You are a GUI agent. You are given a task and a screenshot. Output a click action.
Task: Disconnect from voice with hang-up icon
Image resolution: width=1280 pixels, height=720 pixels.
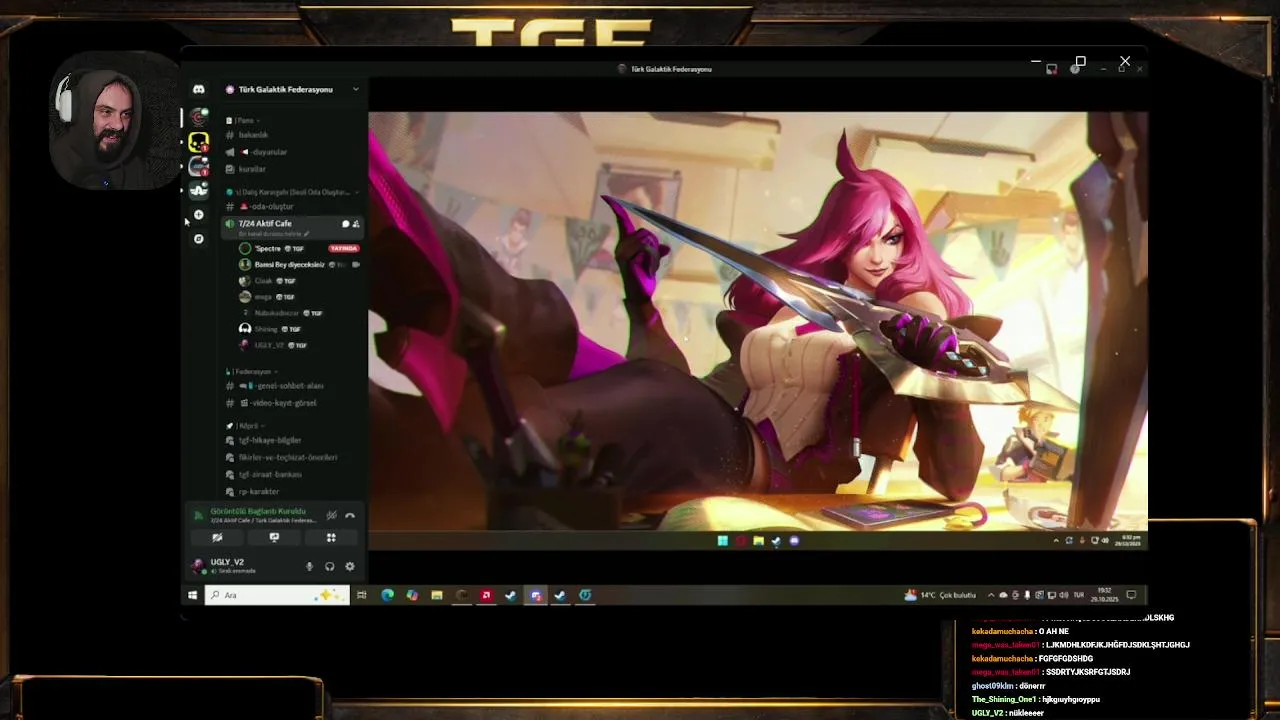pyautogui.click(x=350, y=515)
